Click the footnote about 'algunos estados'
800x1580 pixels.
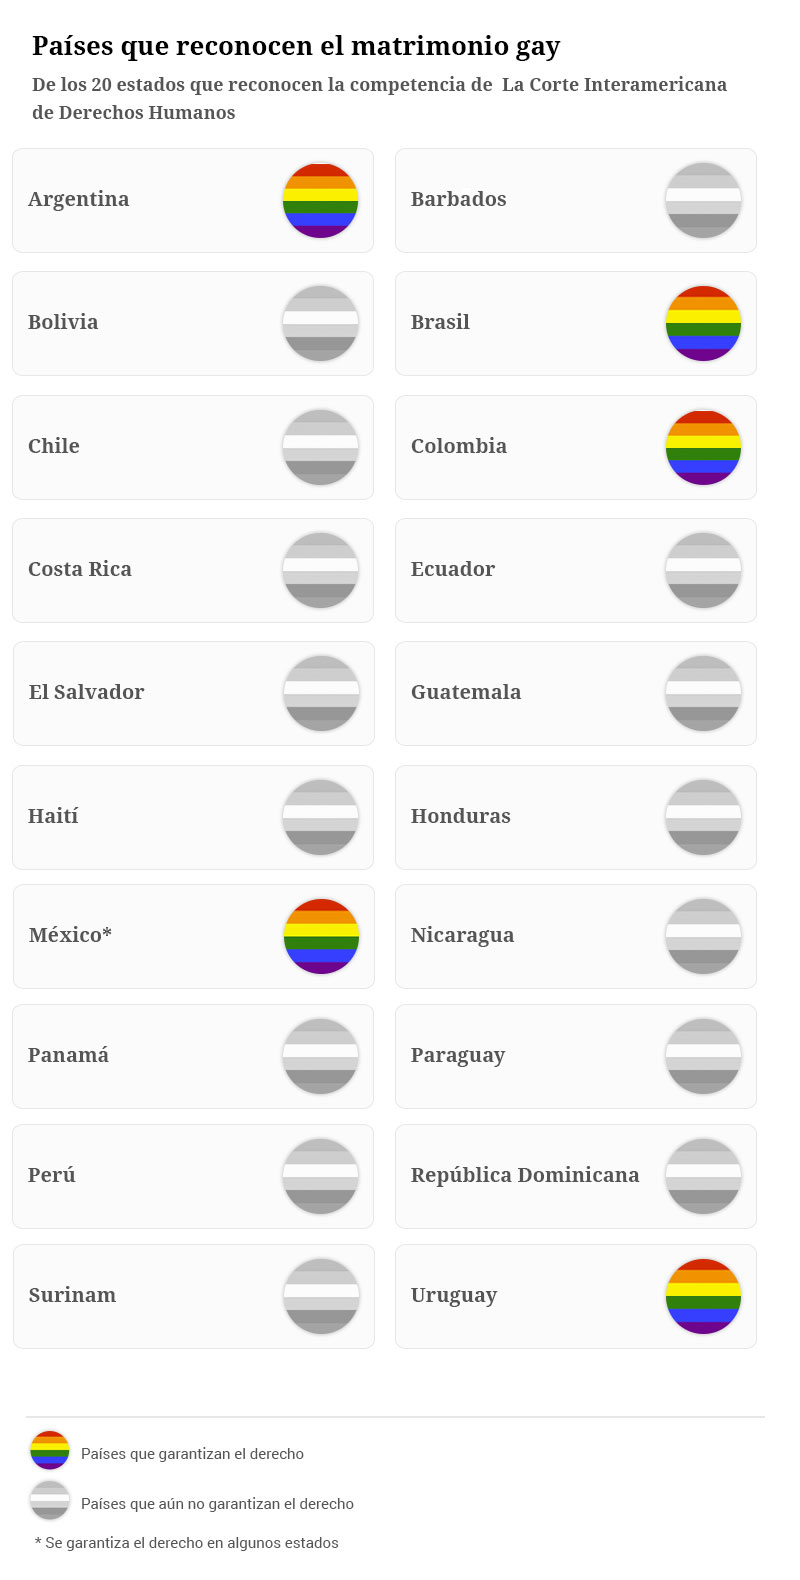[187, 1543]
